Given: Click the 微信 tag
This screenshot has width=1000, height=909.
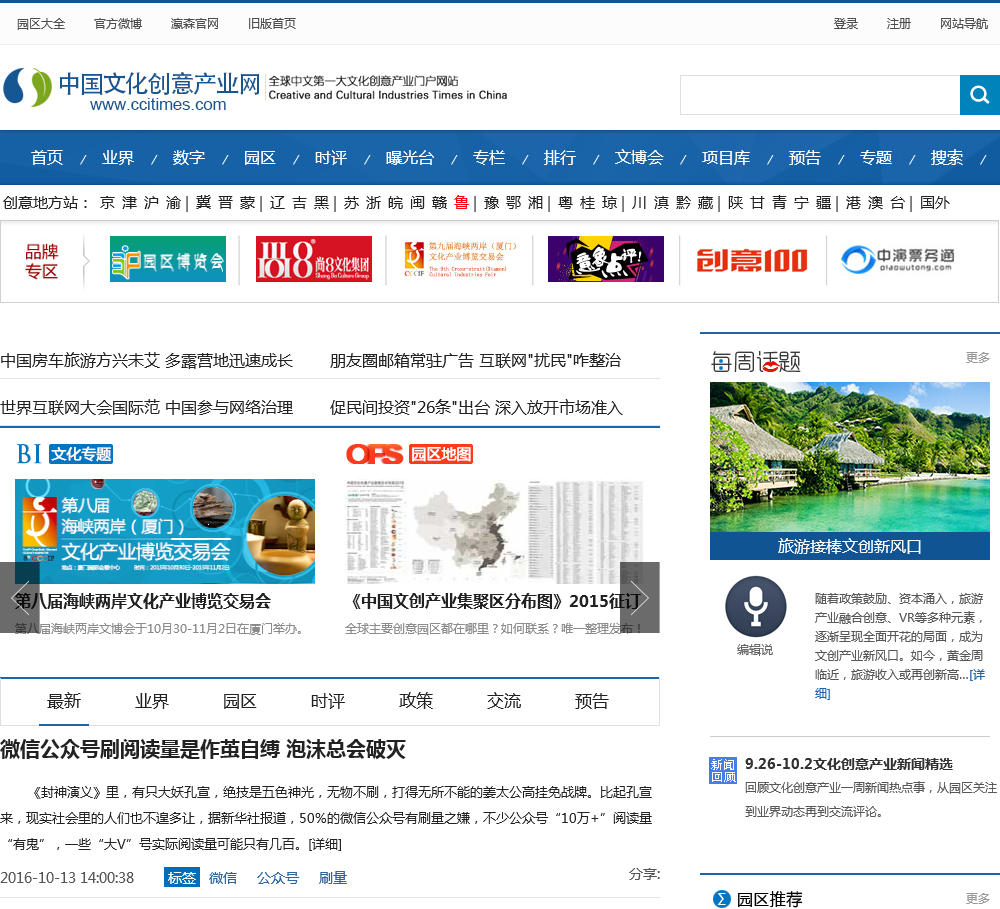Looking at the screenshot, I should 223,878.
